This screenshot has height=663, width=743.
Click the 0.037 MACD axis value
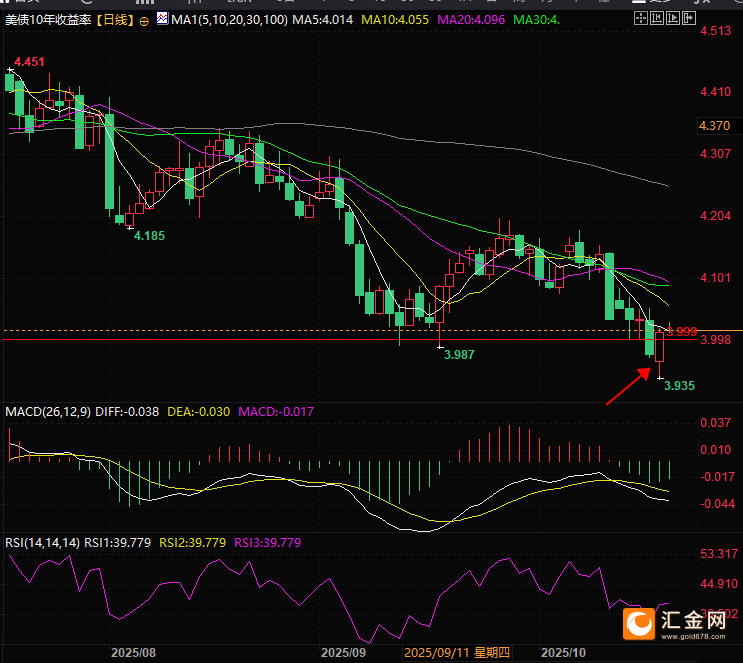716,422
